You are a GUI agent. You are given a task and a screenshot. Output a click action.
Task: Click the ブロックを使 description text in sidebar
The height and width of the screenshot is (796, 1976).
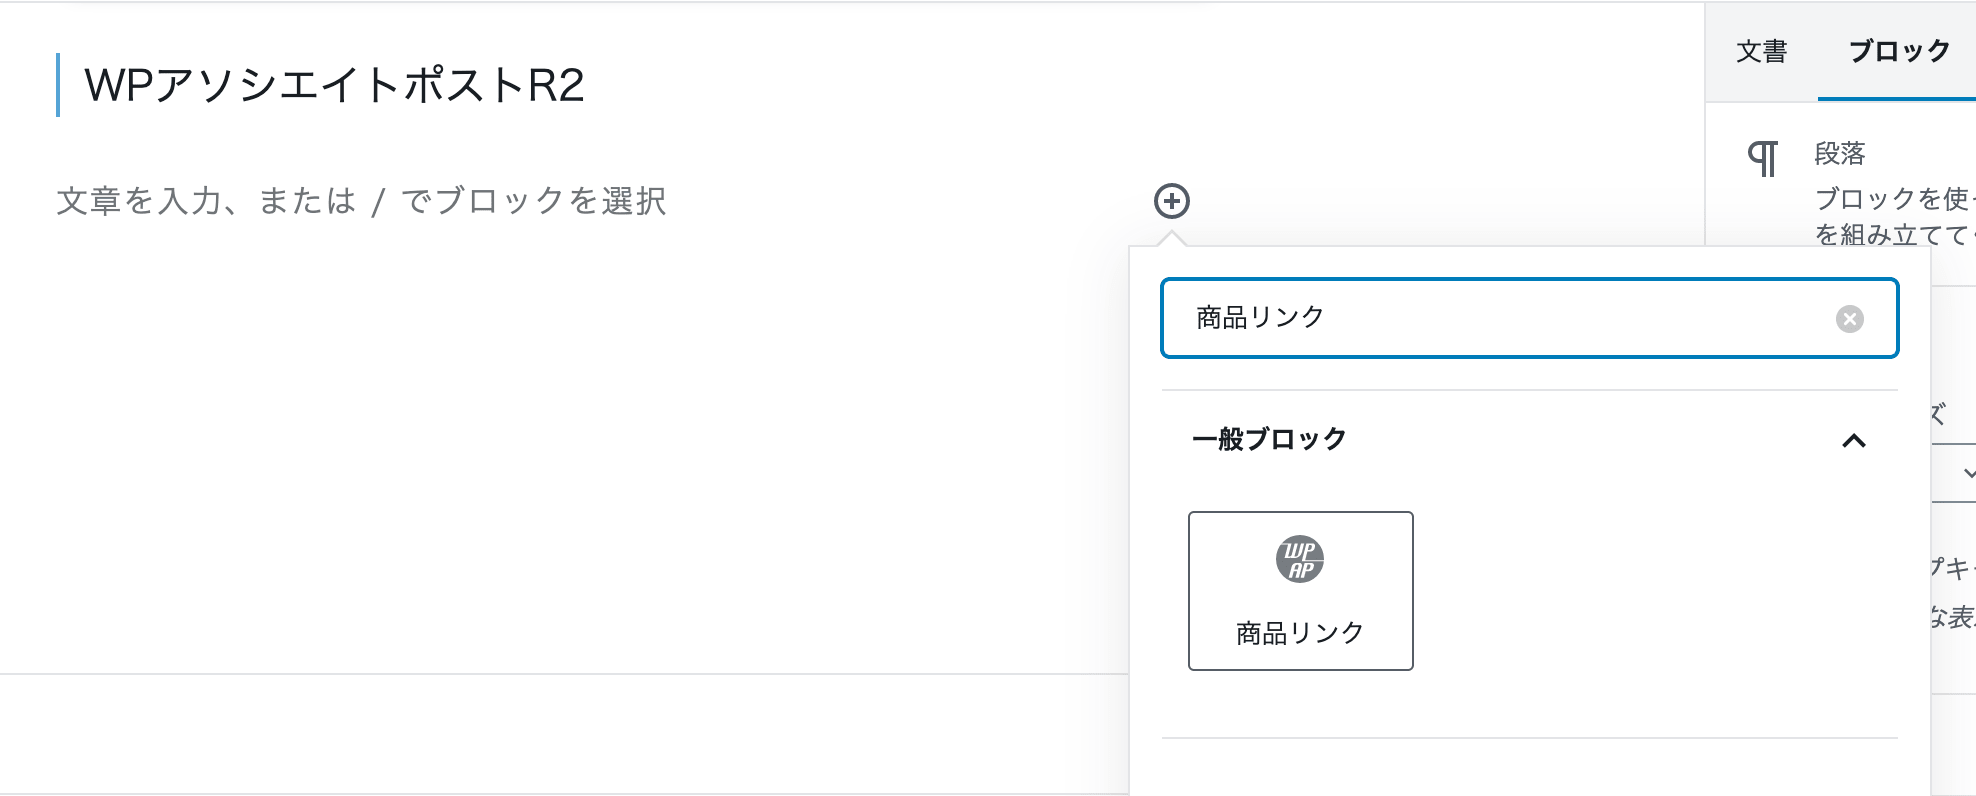pos(1892,199)
